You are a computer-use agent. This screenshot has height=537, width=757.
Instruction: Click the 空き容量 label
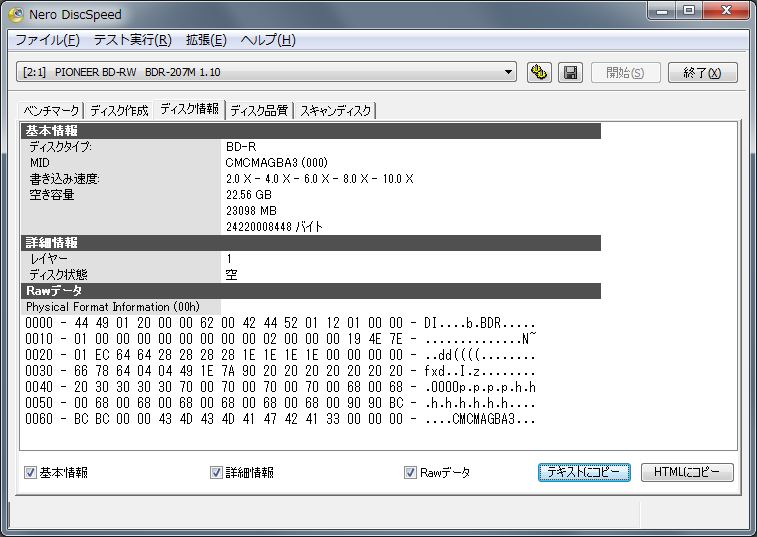coord(52,195)
